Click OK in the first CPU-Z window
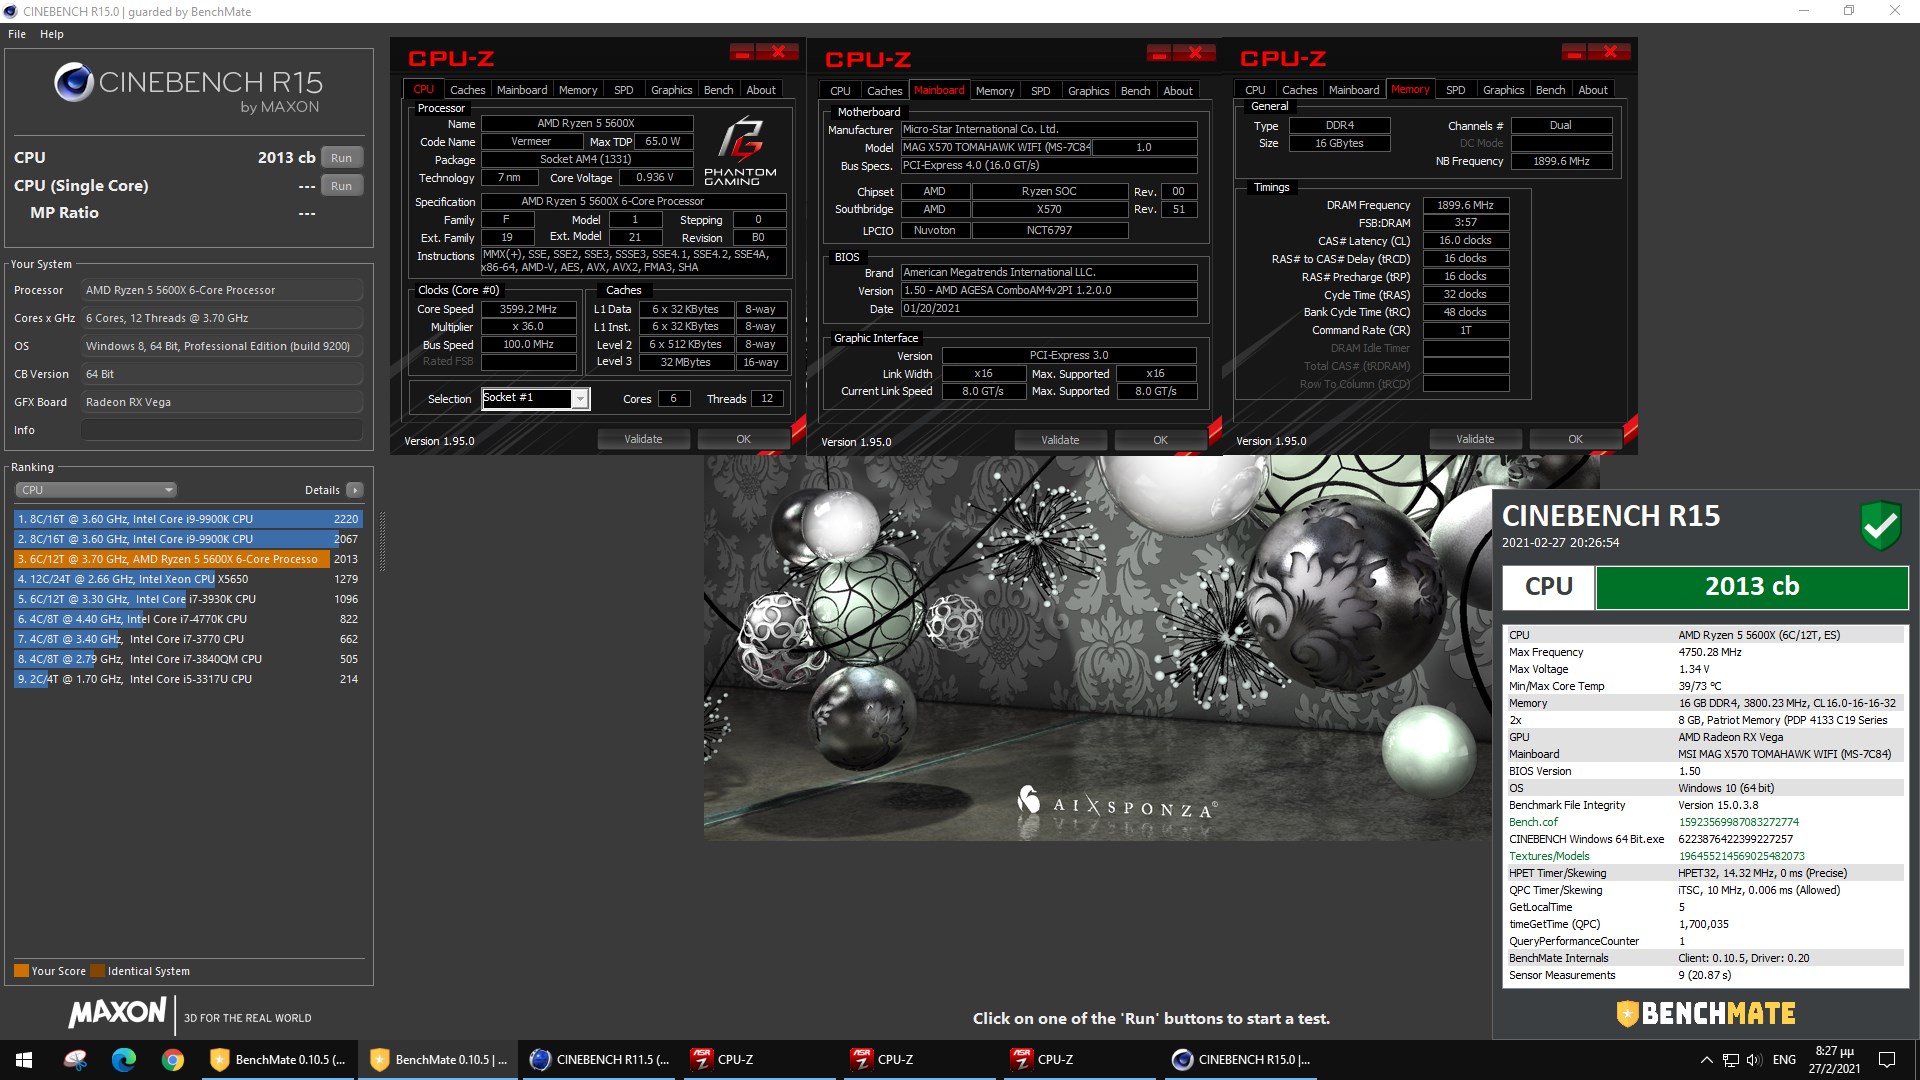This screenshot has width=1920, height=1080. tap(743, 439)
